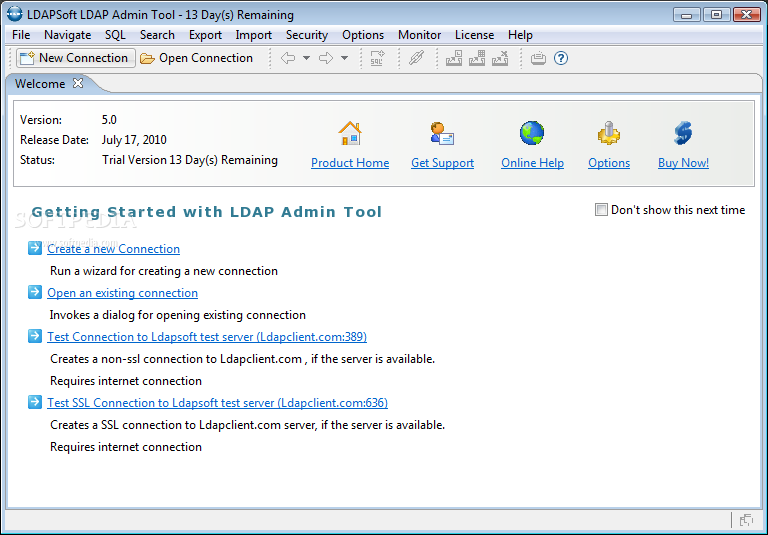Image resolution: width=768 pixels, height=535 pixels.
Task: Click the New Connection toolbar button
Action: tap(76, 58)
